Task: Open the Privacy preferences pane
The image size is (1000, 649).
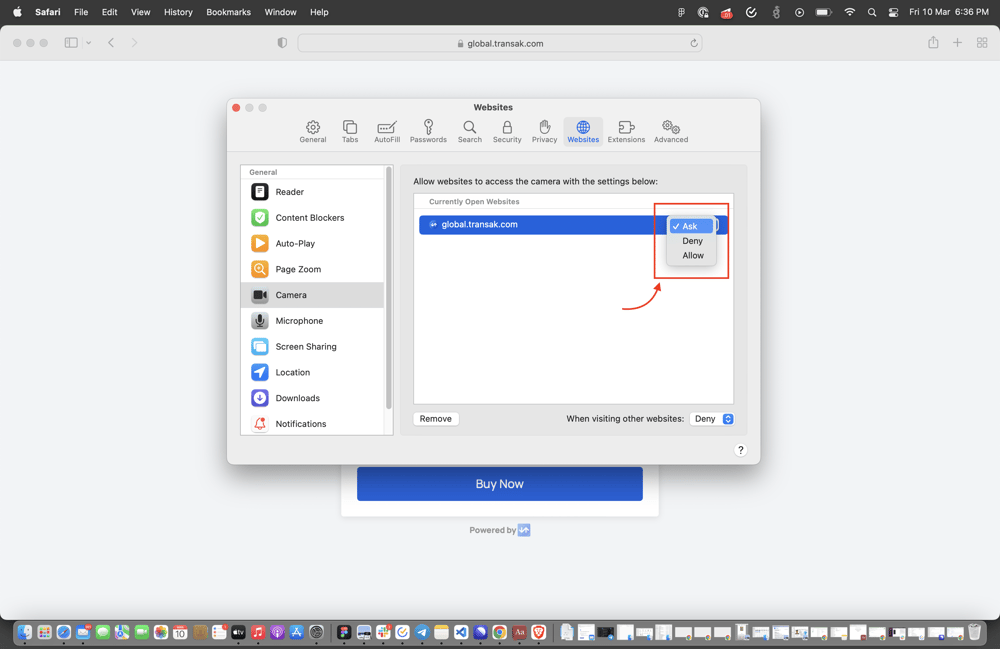Action: (544, 131)
